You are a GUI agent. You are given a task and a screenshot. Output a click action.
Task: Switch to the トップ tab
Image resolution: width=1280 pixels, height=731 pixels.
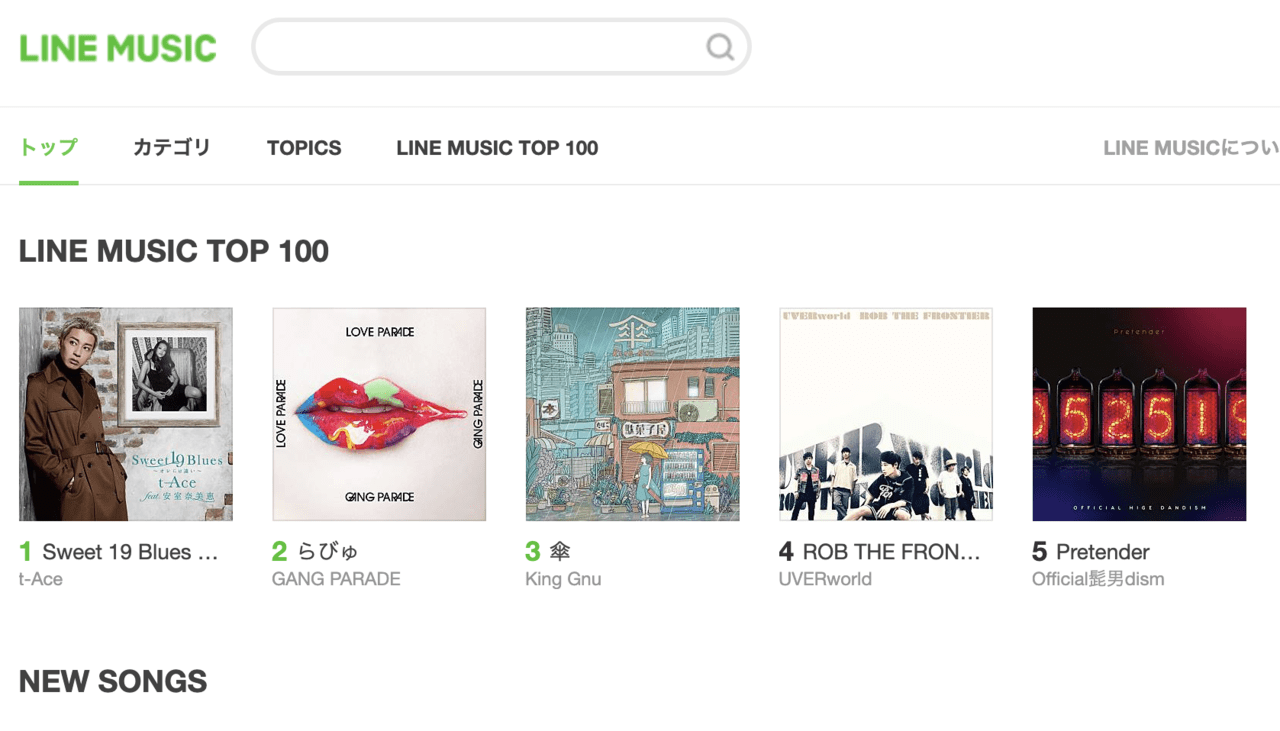pyautogui.click(x=48, y=148)
